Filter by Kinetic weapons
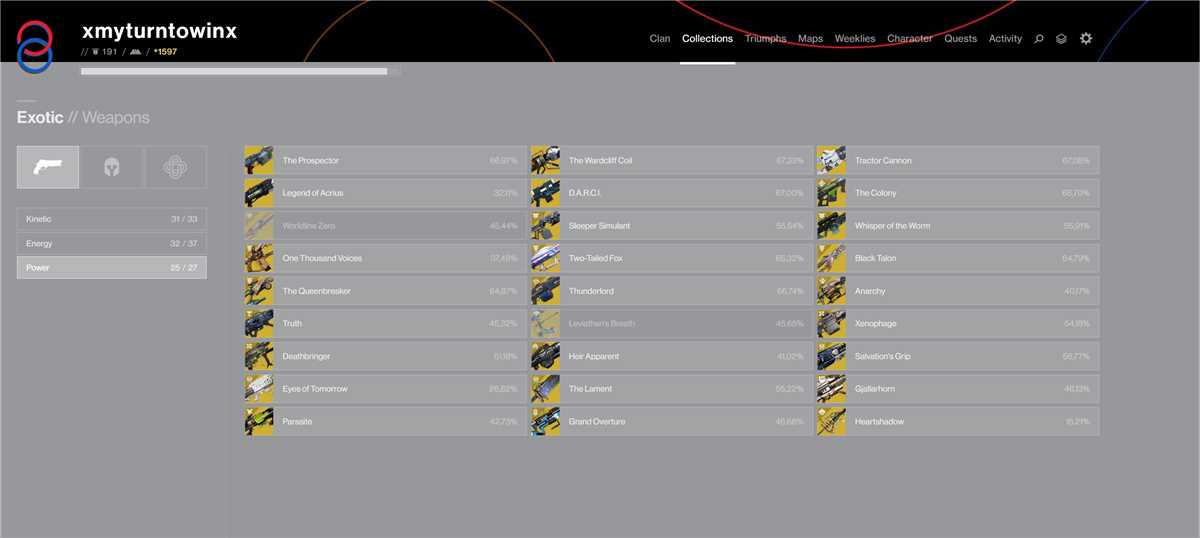 [x=112, y=219]
